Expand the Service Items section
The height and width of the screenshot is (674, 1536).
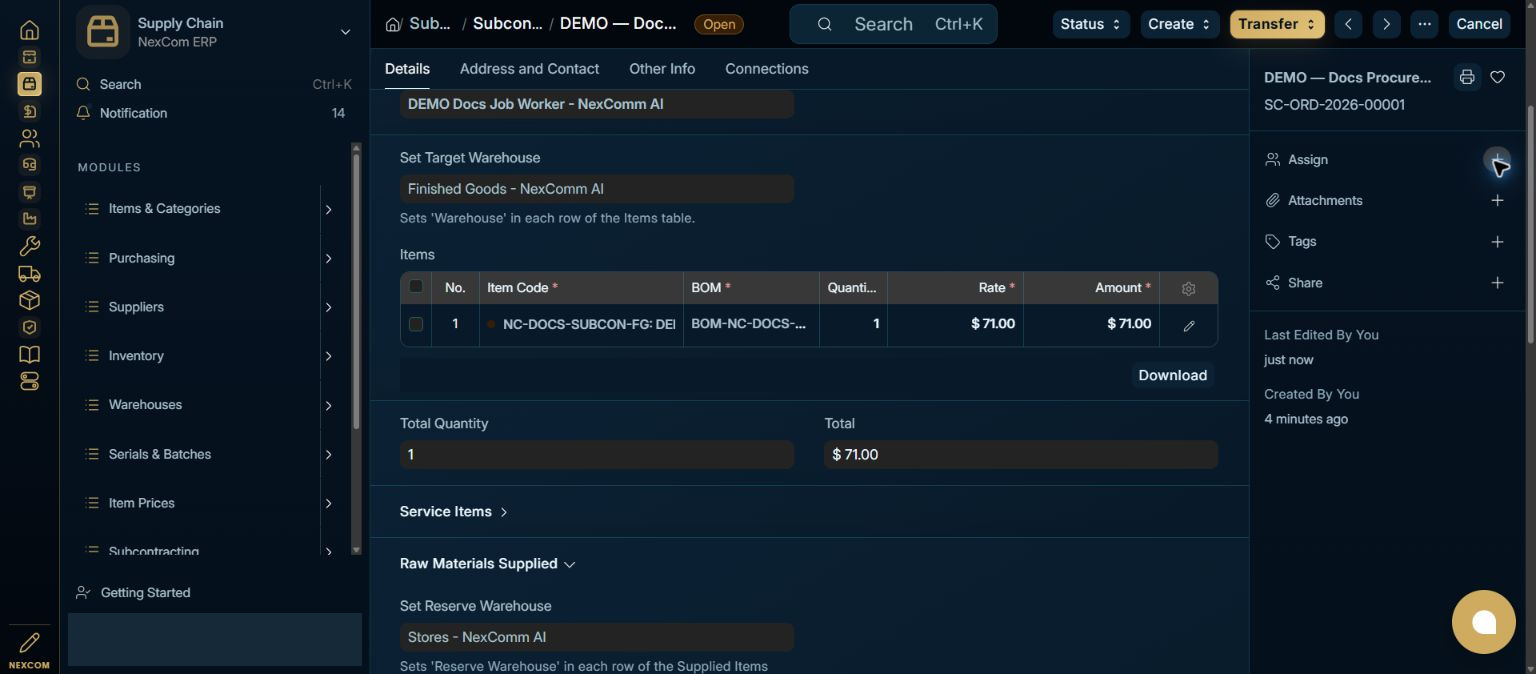[x=454, y=511]
